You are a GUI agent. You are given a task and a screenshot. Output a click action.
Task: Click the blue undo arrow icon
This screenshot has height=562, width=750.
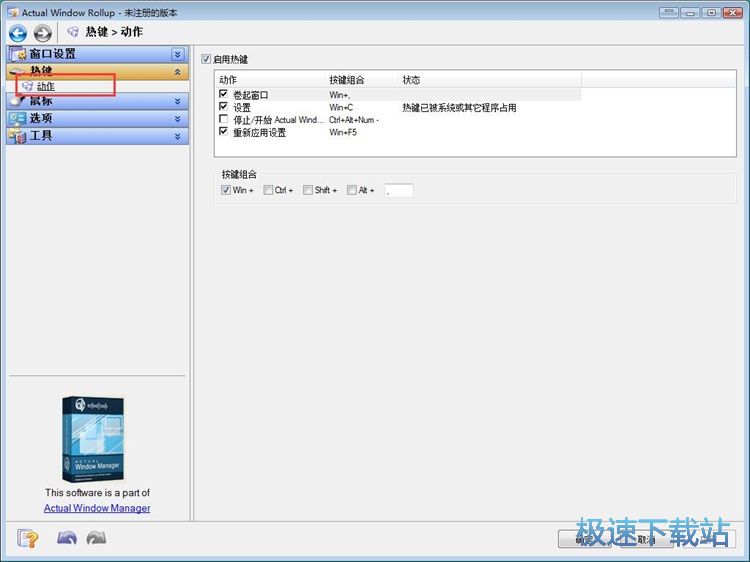click(66, 538)
